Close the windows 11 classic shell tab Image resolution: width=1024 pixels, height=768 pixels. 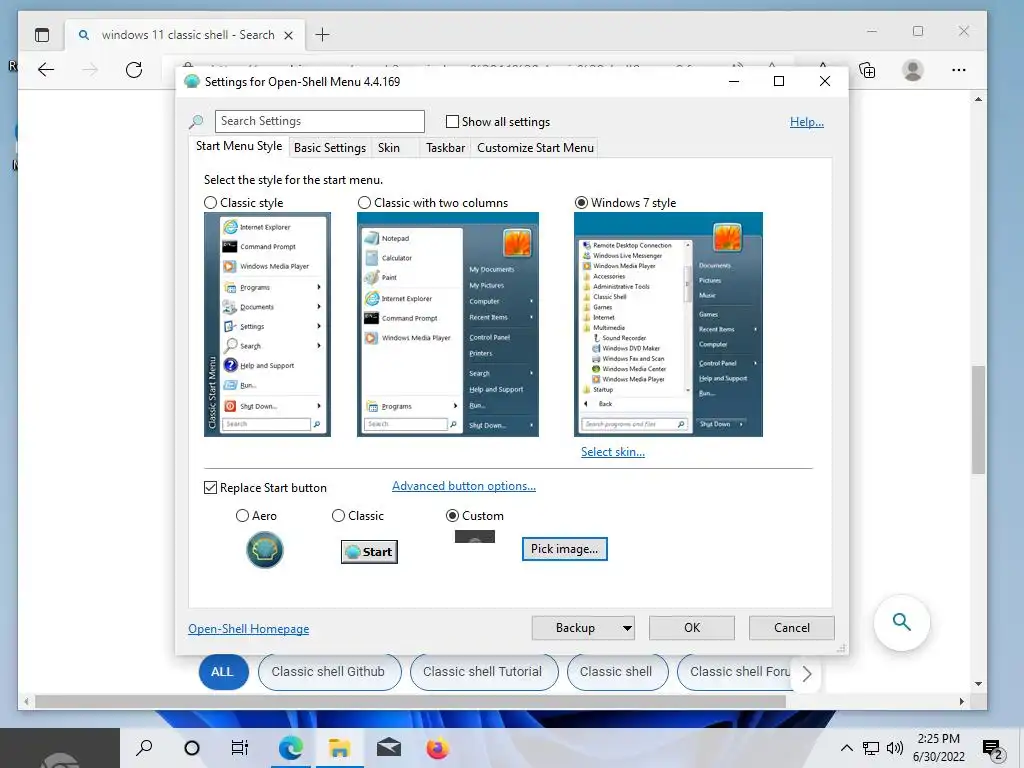pyautogui.click(x=288, y=35)
